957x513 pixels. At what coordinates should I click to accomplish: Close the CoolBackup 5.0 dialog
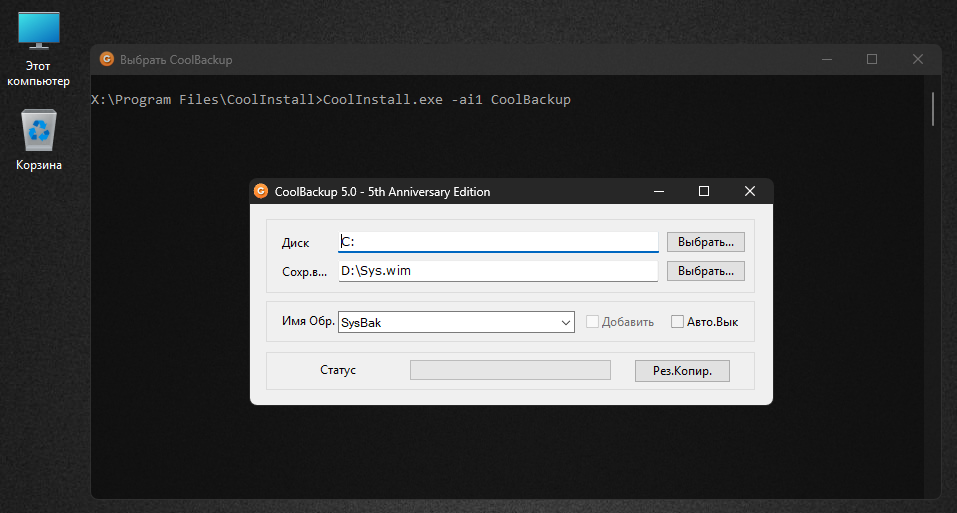coord(750,192)
